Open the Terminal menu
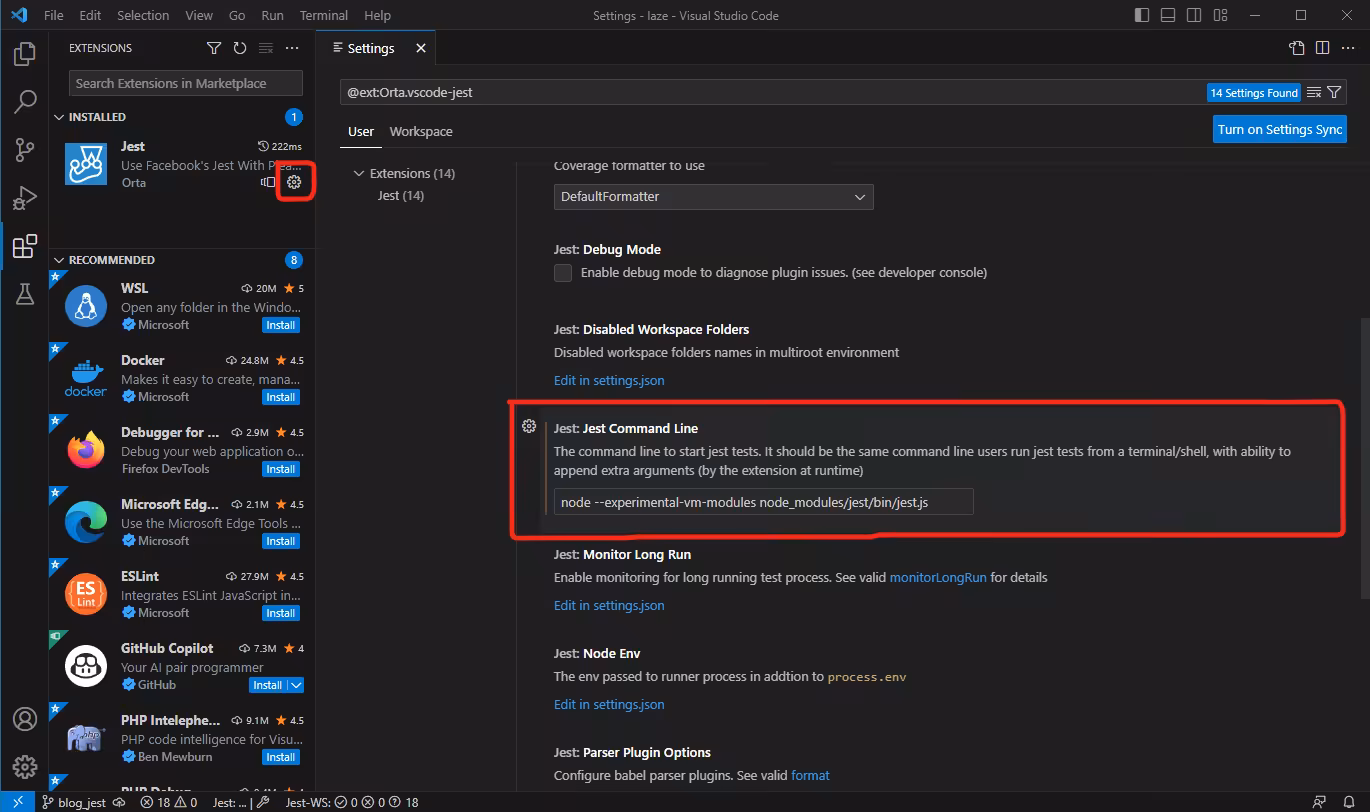Screen dimensions: 1370x812 click(x=324, y=15)
